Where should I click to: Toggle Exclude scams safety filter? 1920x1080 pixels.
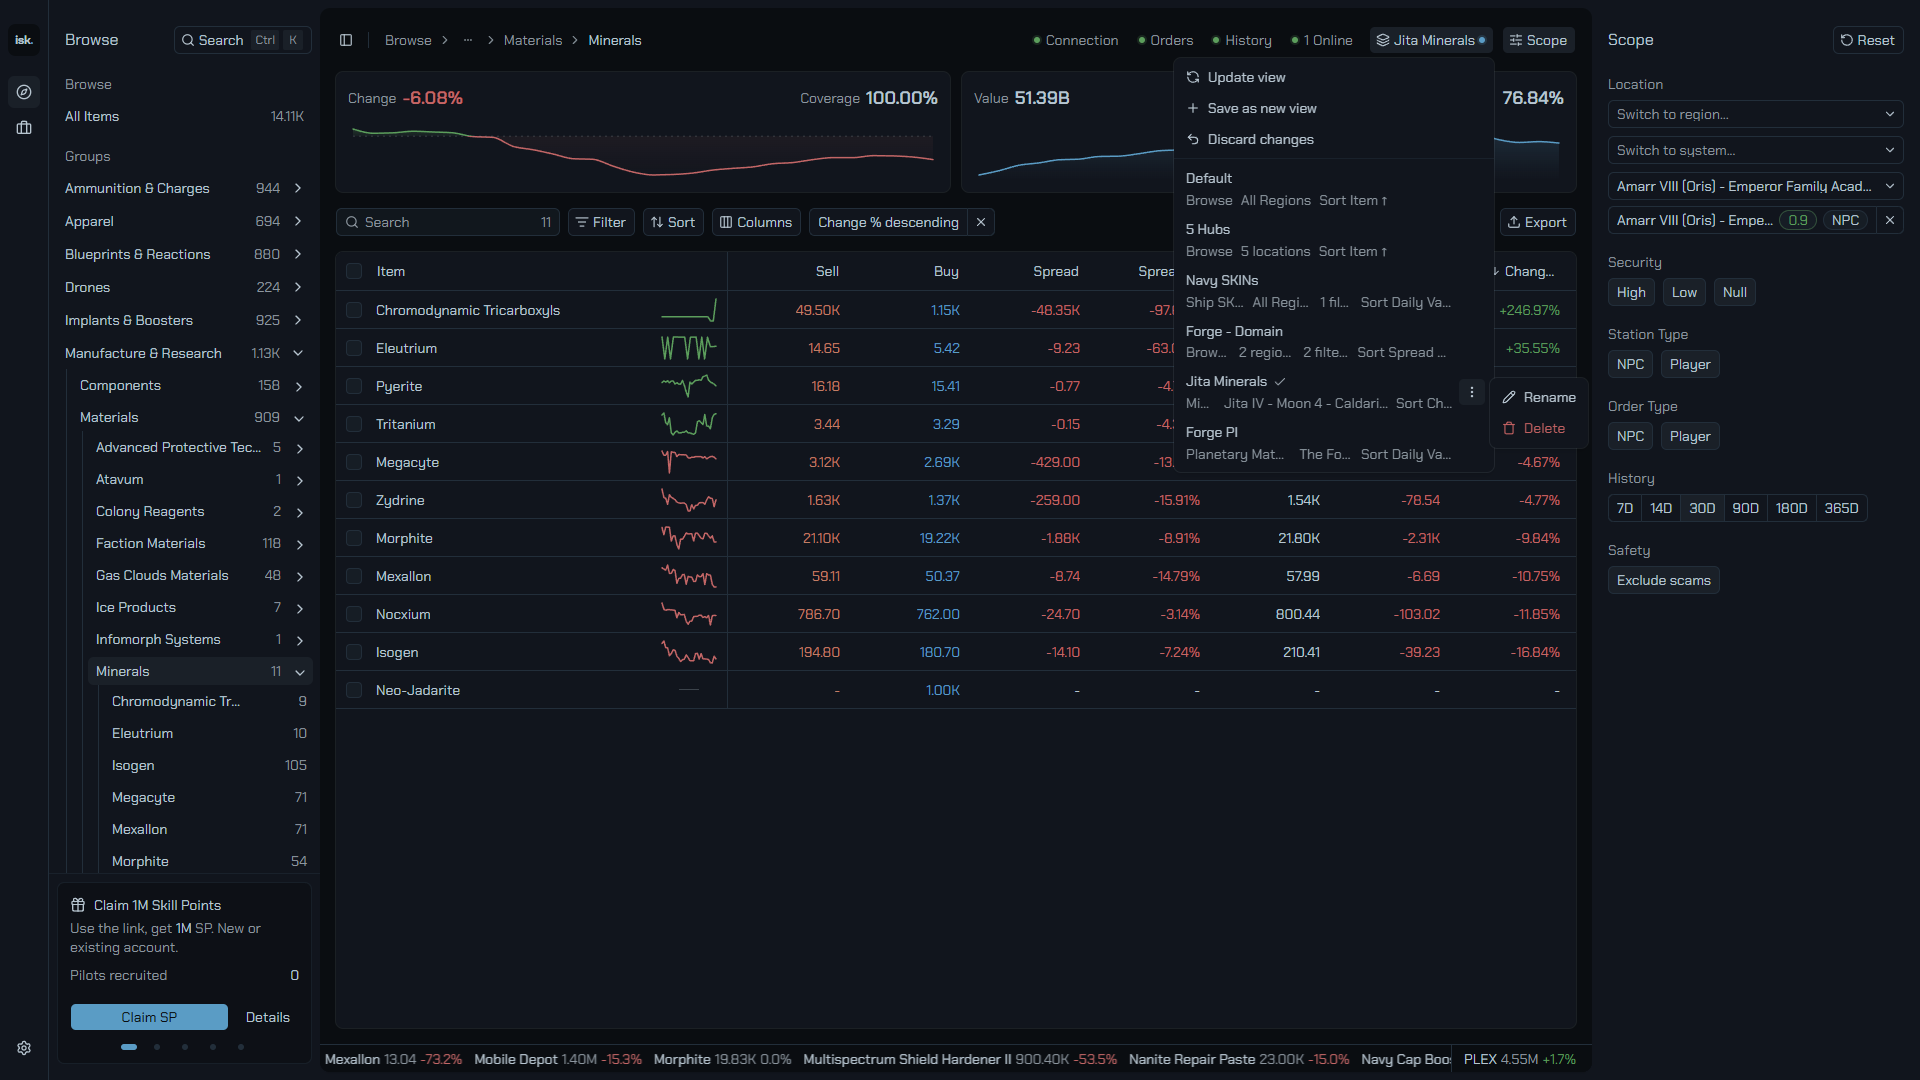click(x=1664, y=580)
